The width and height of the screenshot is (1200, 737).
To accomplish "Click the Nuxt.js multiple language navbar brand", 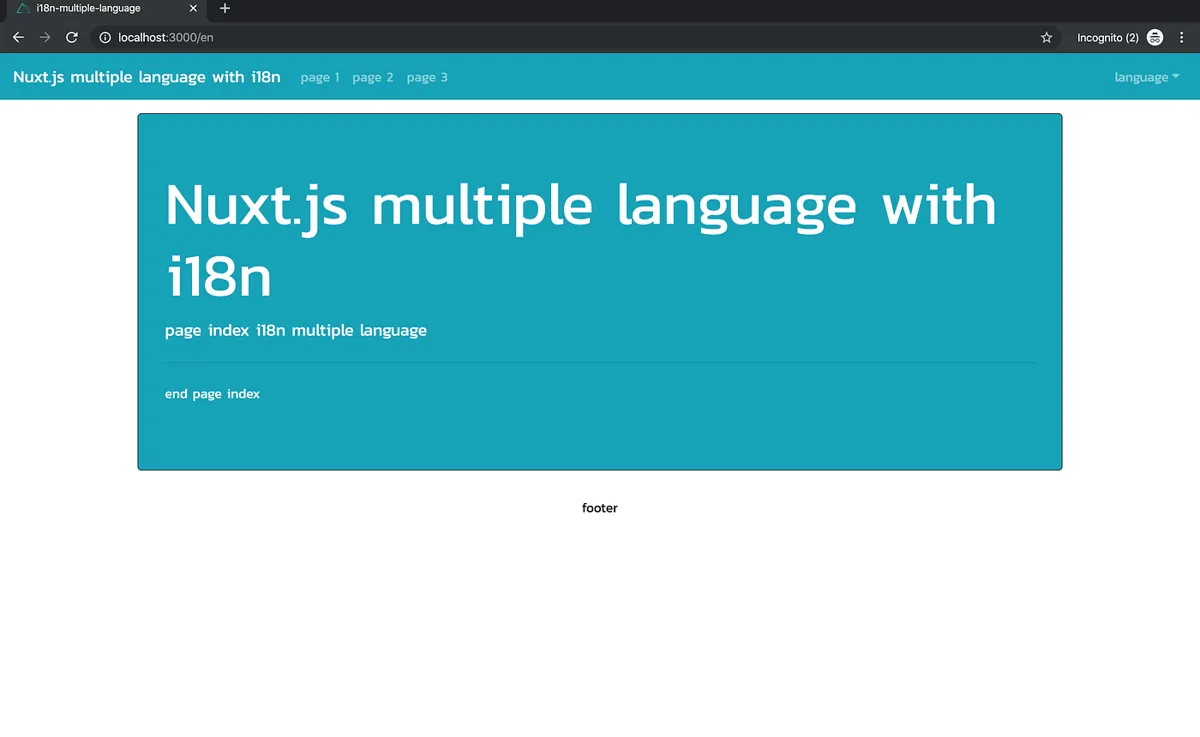I will 147,77.
